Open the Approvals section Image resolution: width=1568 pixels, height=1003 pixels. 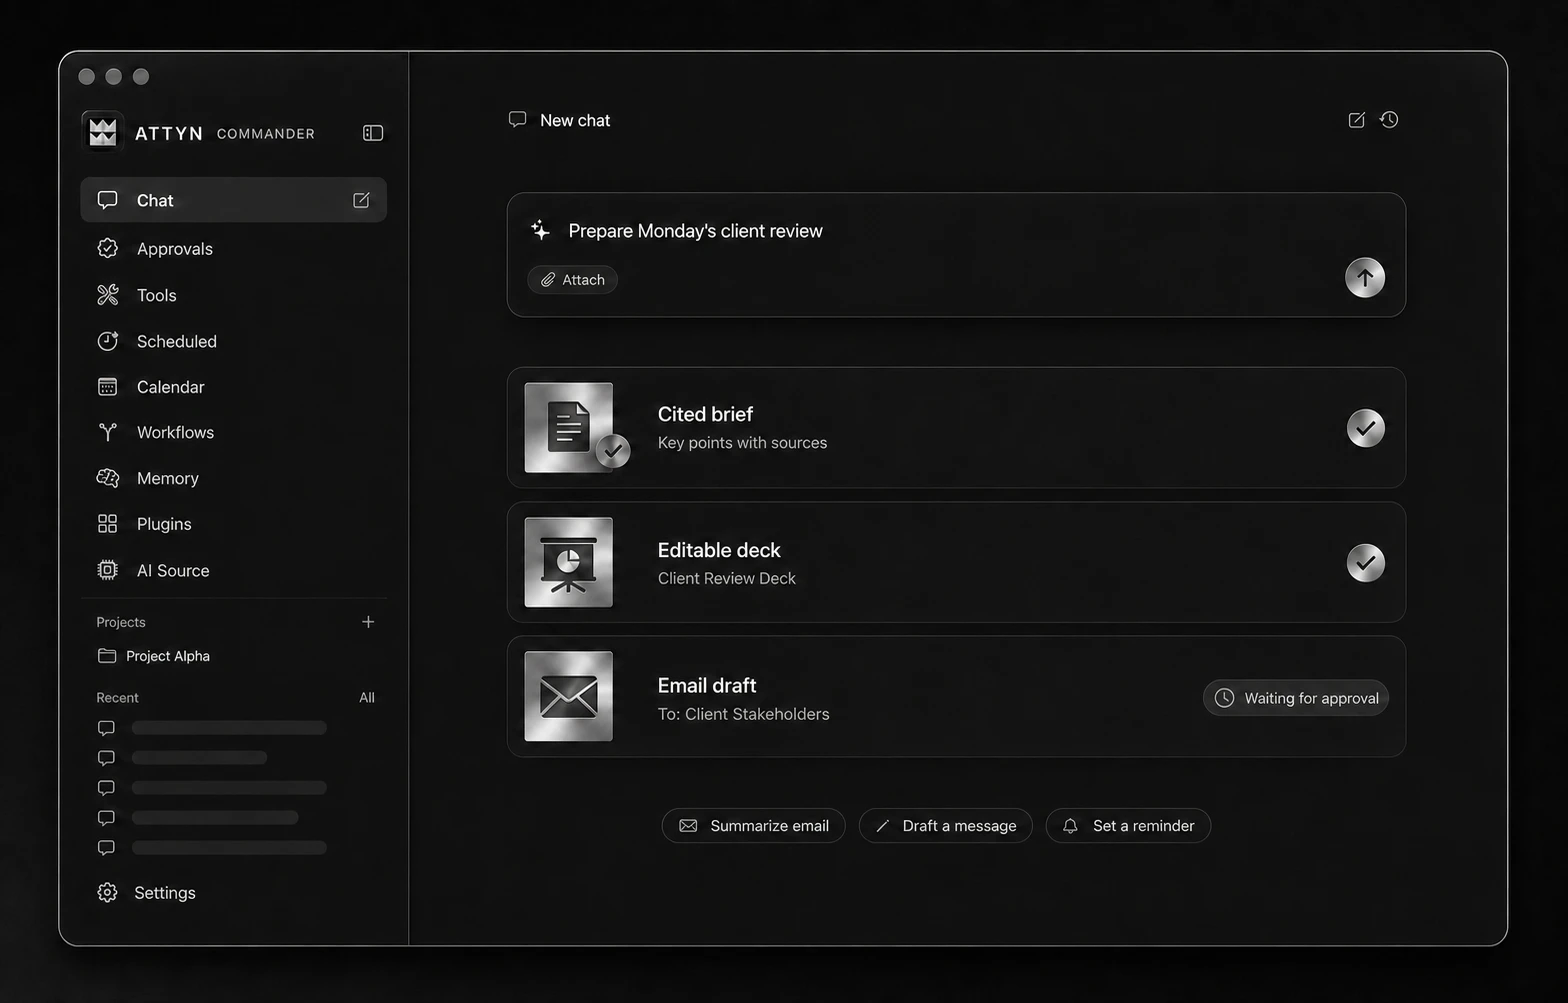233,249
